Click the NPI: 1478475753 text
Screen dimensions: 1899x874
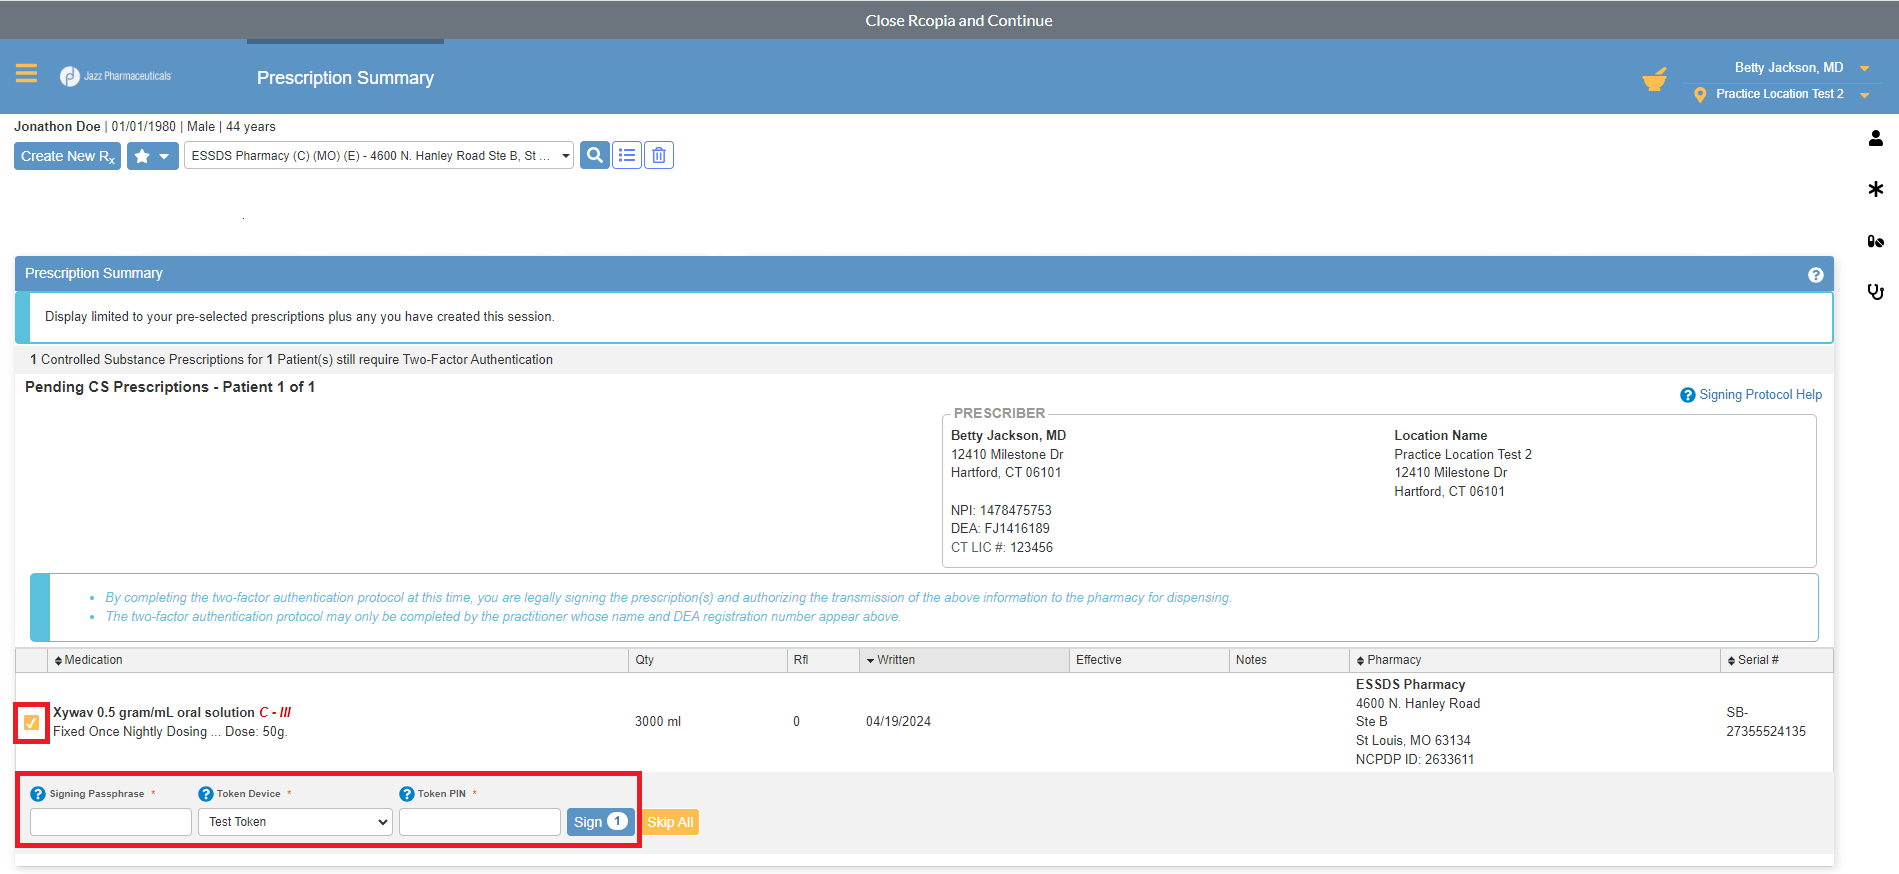[1001, 511]
